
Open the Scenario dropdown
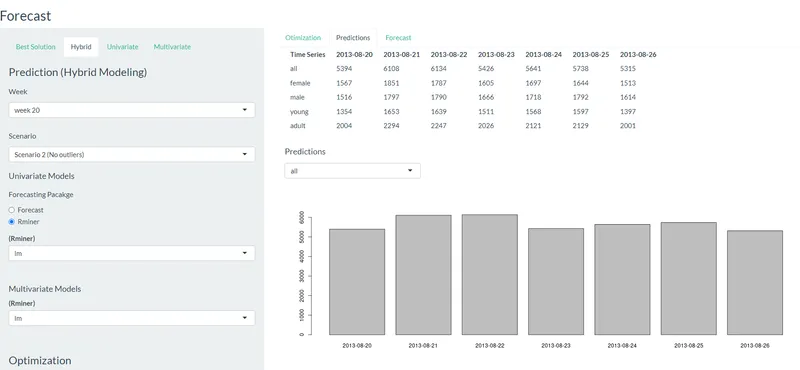132,154
